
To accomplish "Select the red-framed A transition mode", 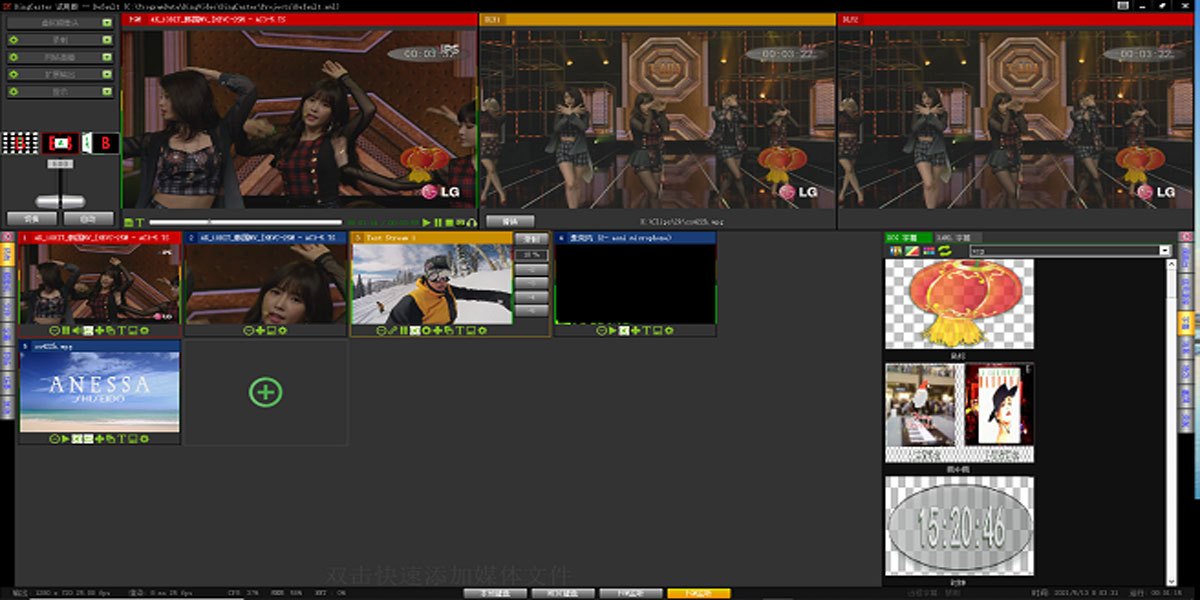I will [x=60, y=143].
